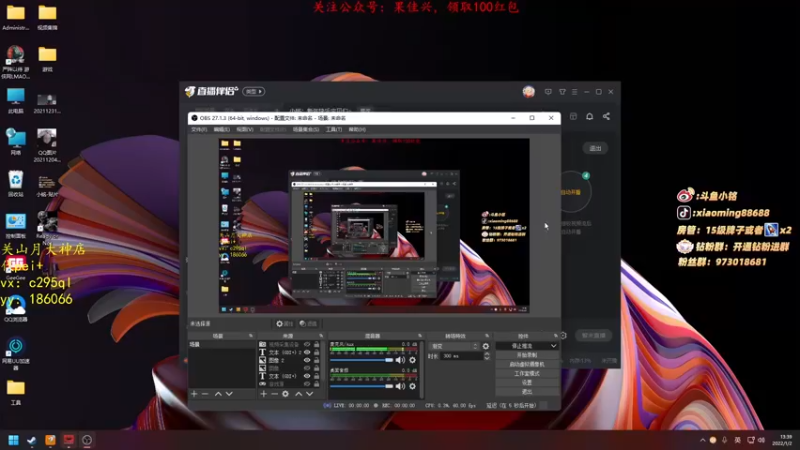Image resolution: width=800 pixels, height=450 pixels.
Task: Hide the lower text (GDI+) source
Action: 307,376
